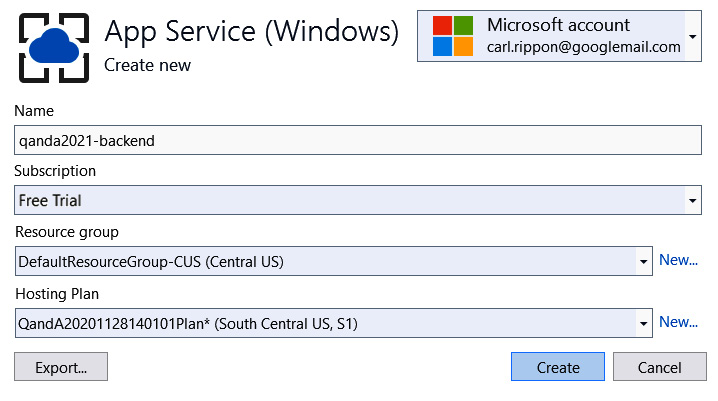The width and height of the screenshot is (718, 401).
Task: Click the Name field with qanda2021-backend
Action: tap(358, 140)
